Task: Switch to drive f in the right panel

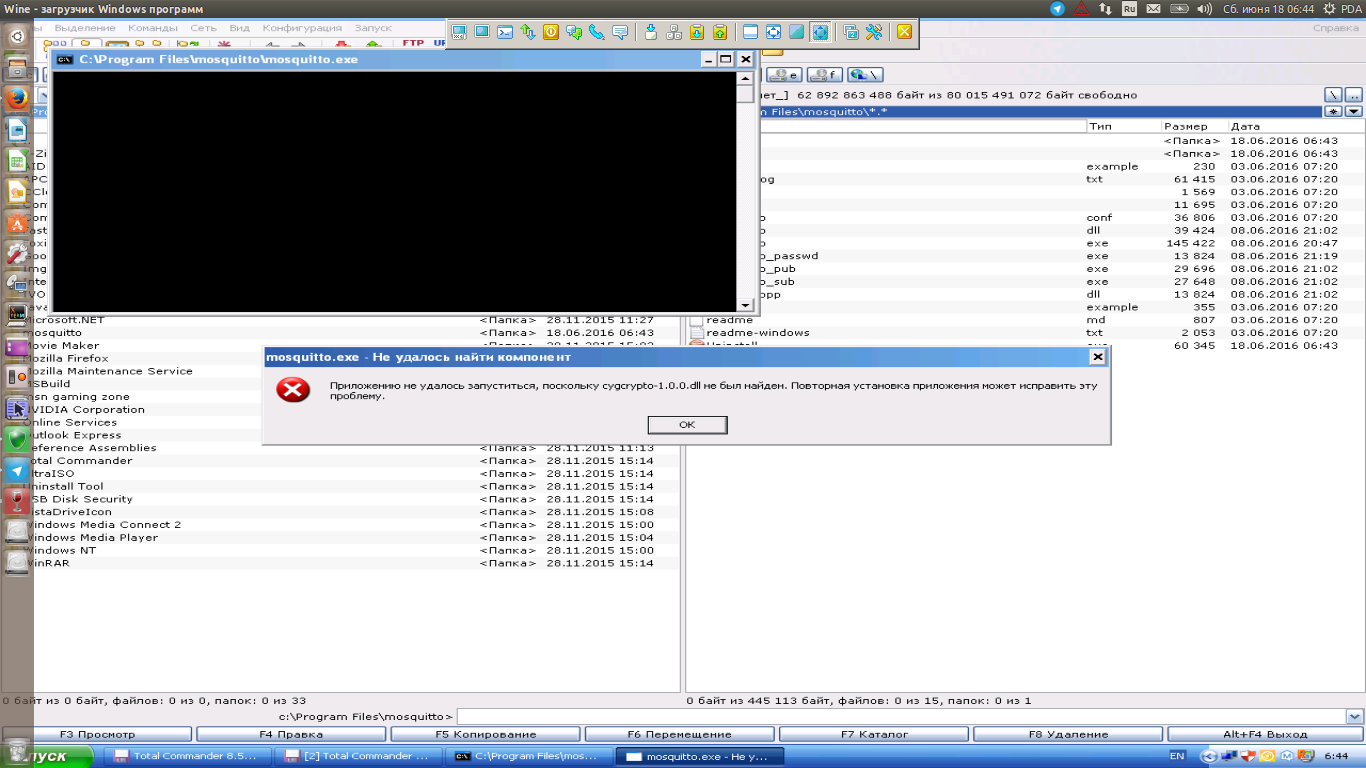Action: point(824,75)
